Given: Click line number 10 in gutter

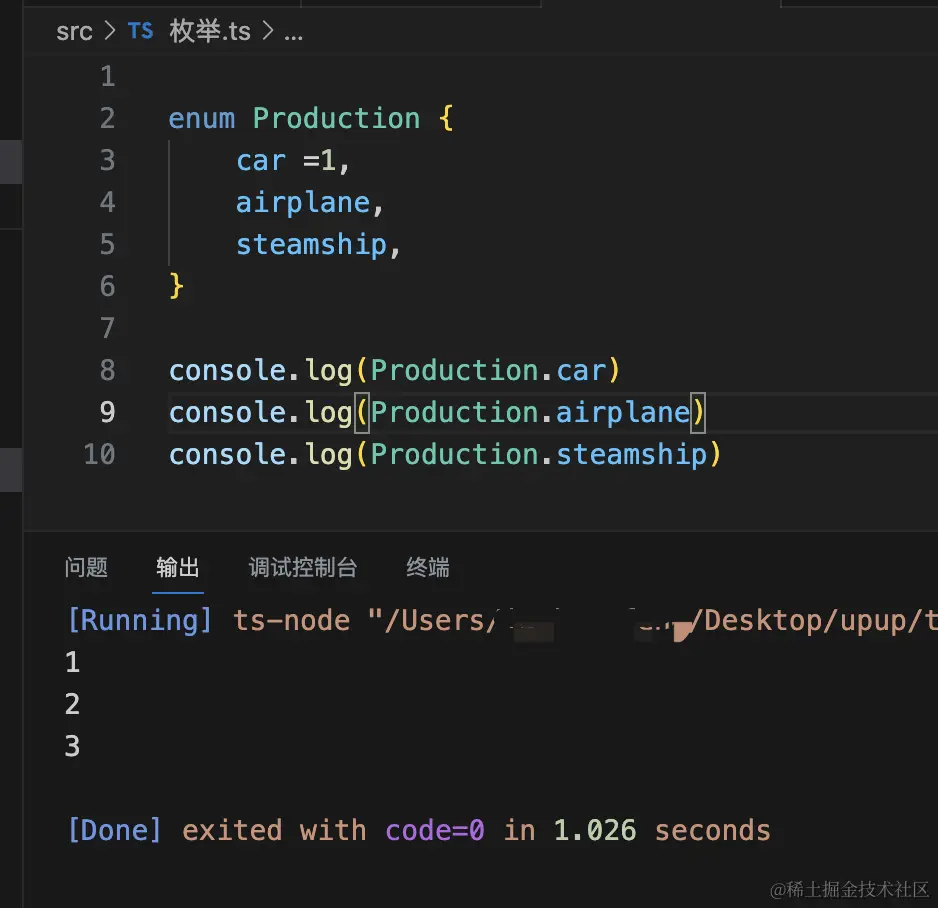Looking at the screenshot, I should [99, 454].
